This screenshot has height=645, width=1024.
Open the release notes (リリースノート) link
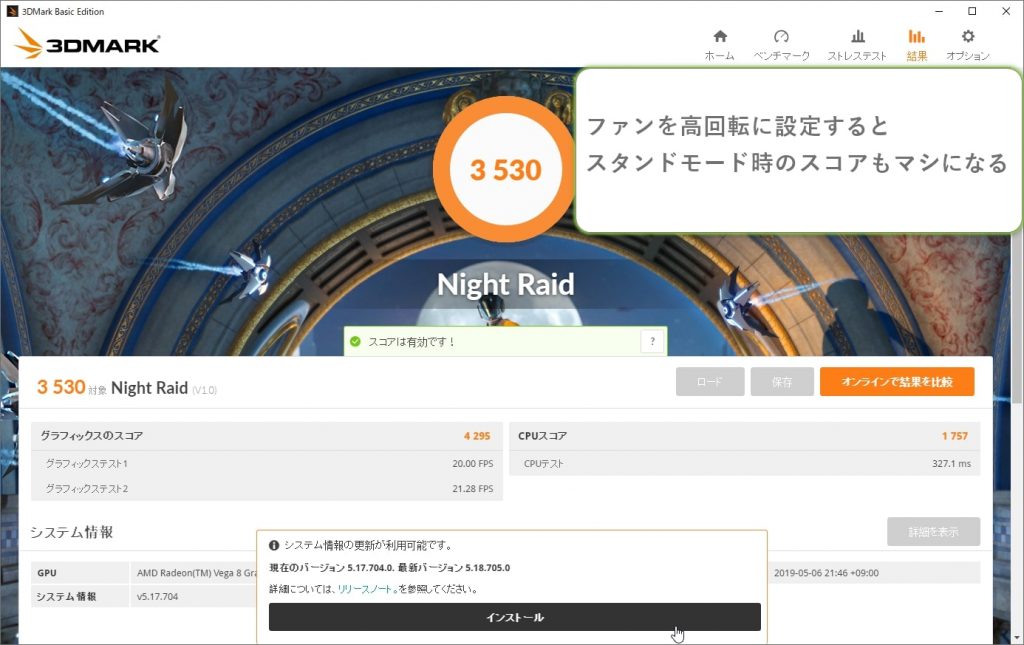click(x=364, y=590)
